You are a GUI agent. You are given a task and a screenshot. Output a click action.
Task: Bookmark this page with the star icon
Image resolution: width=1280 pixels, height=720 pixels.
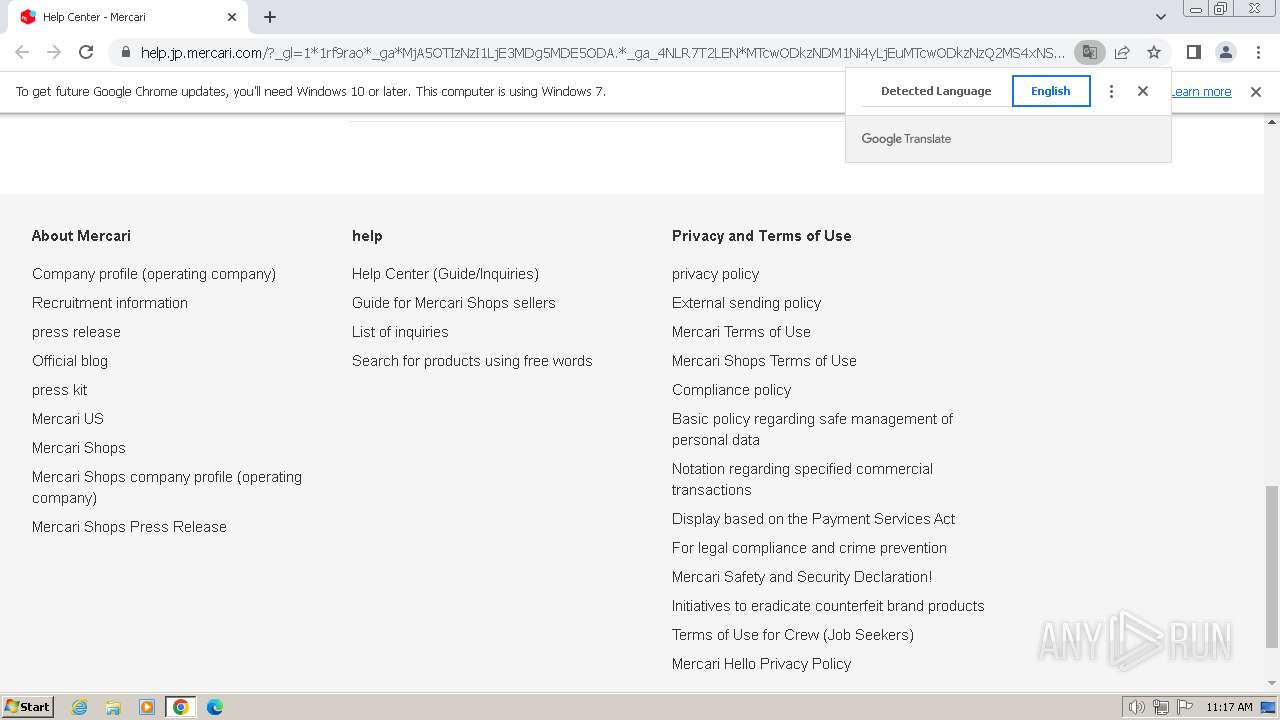(1154, 52)
